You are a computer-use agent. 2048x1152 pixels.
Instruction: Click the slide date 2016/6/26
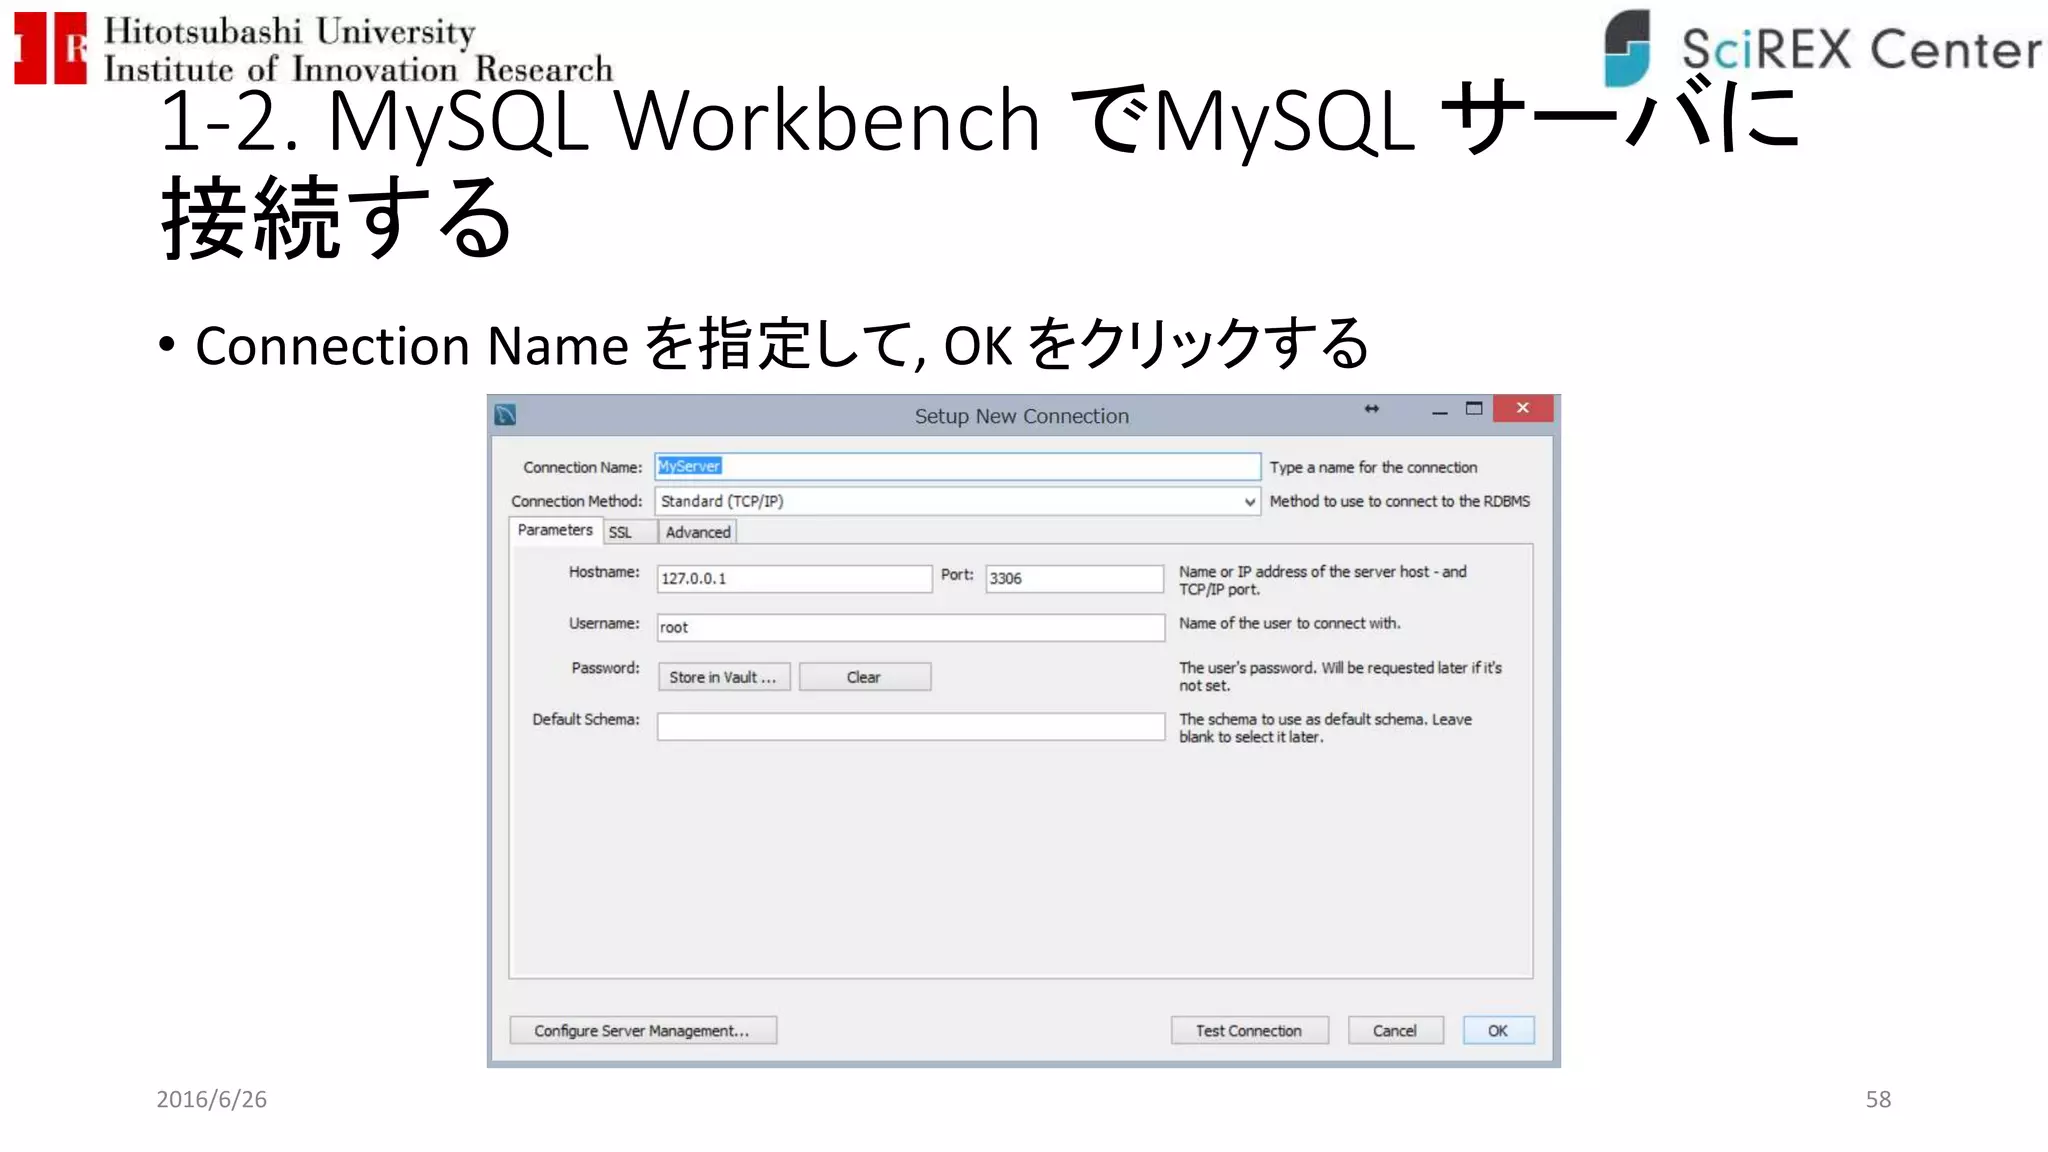(211, 1099)
